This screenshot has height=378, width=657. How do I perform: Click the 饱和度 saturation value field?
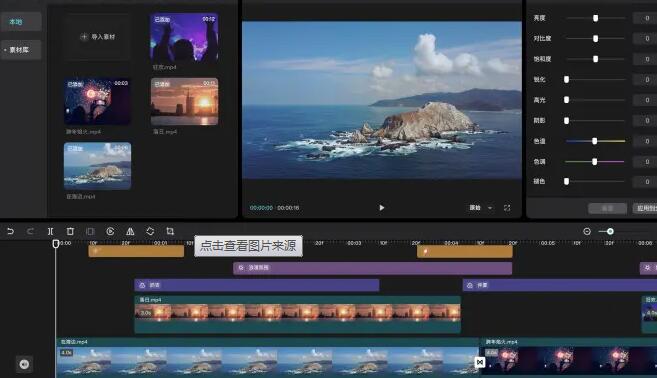[645, 59]
